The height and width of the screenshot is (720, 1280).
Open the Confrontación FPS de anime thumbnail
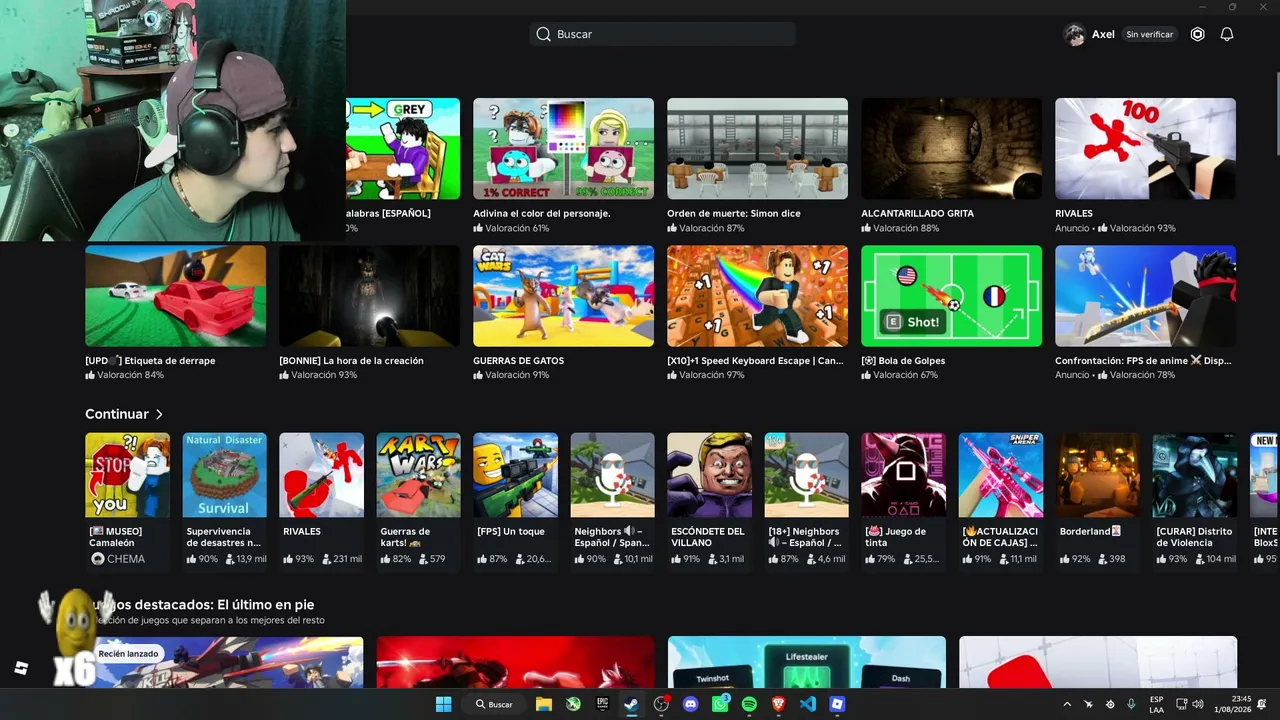coord(1145,296)
